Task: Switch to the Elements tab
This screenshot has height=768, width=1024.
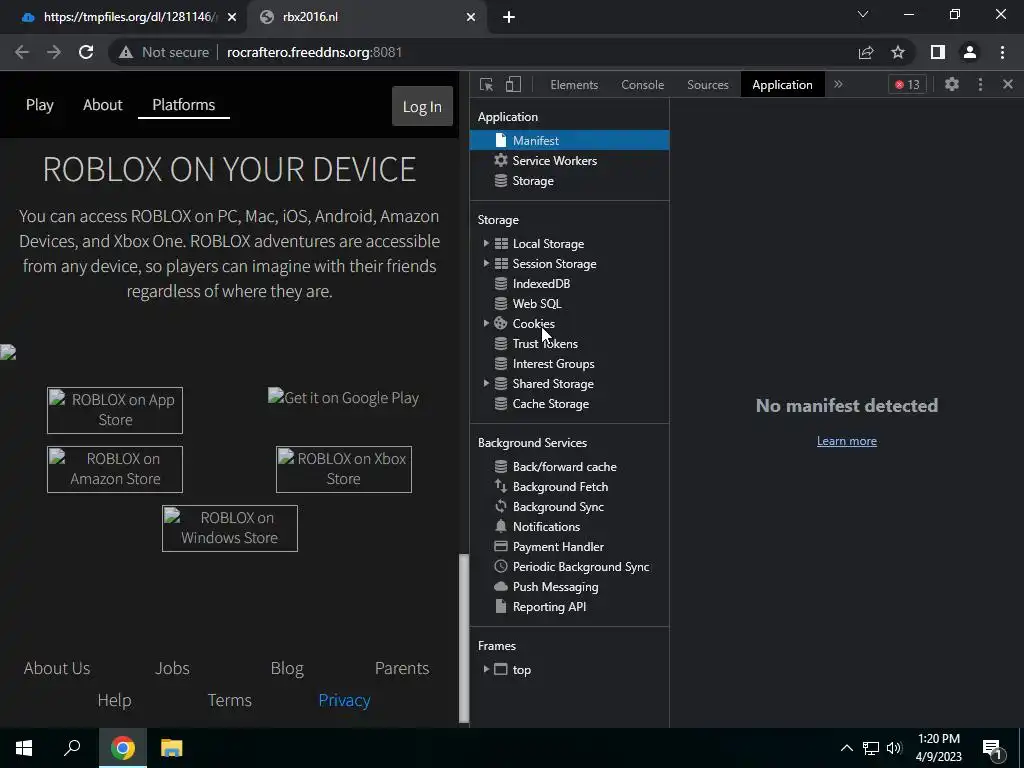Action: point(574,85)
